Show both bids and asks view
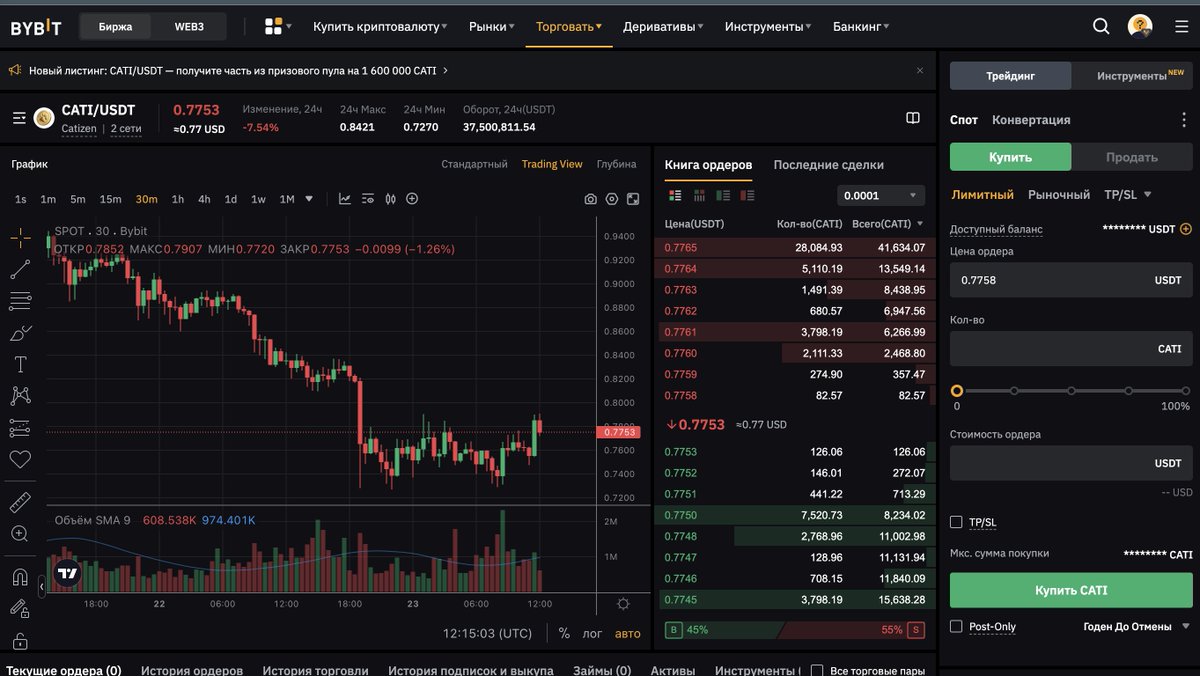 tap(675, 196)
